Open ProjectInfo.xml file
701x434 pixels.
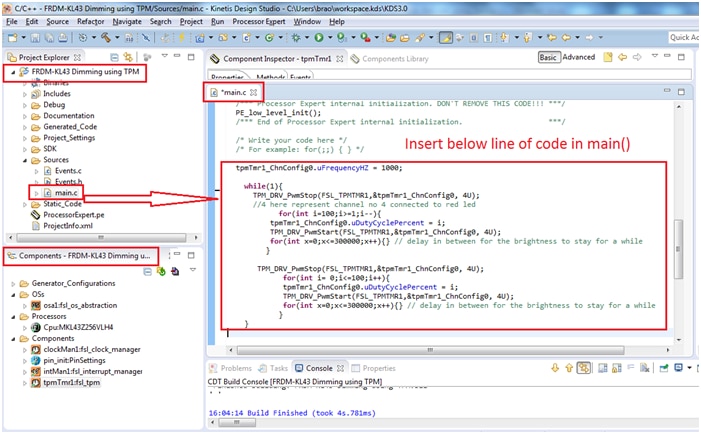pyautogui.click(x=72, y=225)
